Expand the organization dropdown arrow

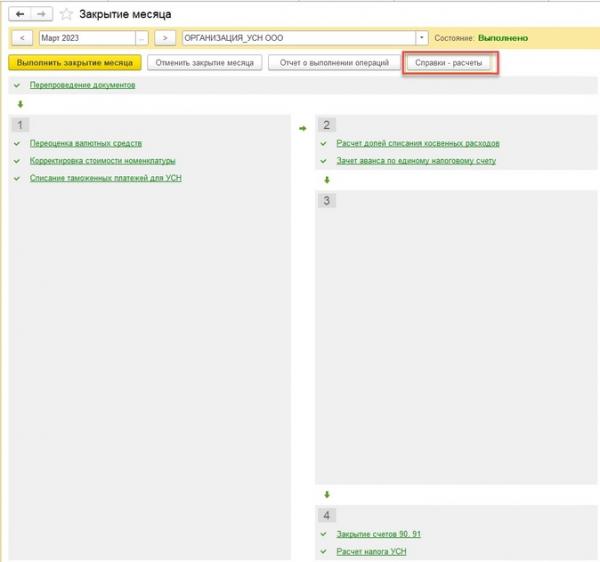pos(422,38)
